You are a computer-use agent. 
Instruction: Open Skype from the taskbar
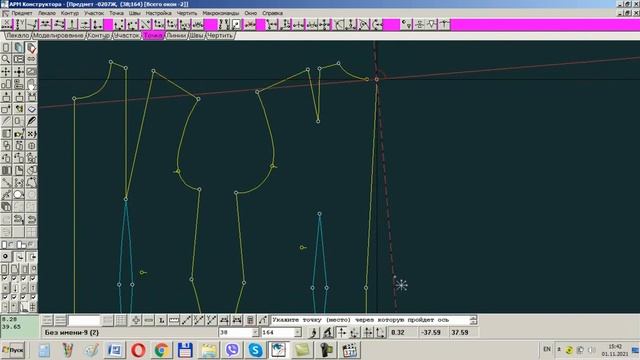click(256, 350)
